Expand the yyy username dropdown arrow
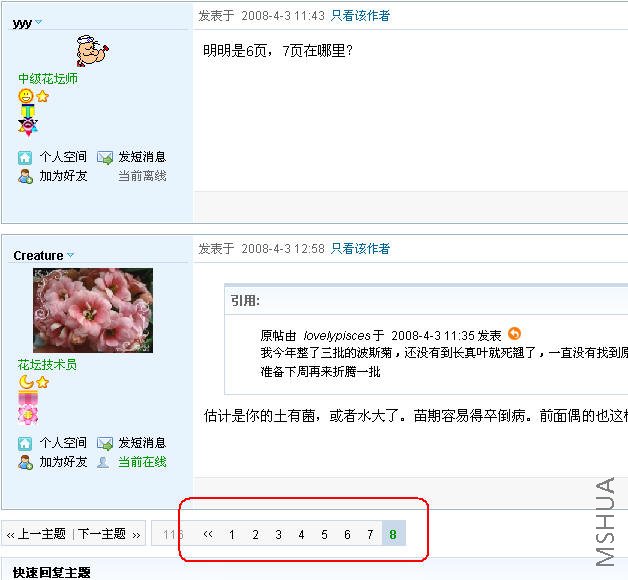628x580 pixels. (x=38, y=22)
